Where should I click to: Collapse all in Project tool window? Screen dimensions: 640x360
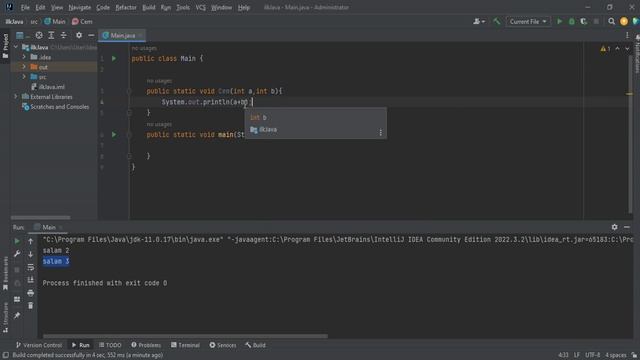[63, 36]
